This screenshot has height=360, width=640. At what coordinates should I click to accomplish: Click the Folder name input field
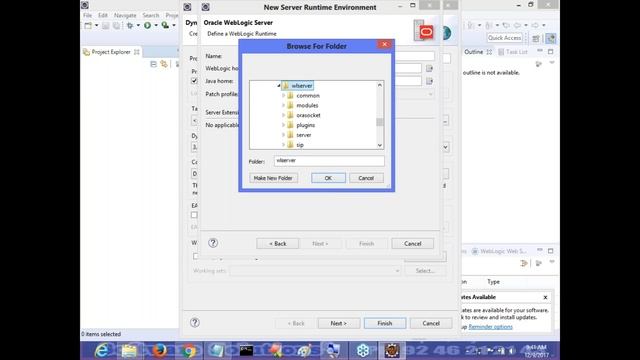pos(329,161)
